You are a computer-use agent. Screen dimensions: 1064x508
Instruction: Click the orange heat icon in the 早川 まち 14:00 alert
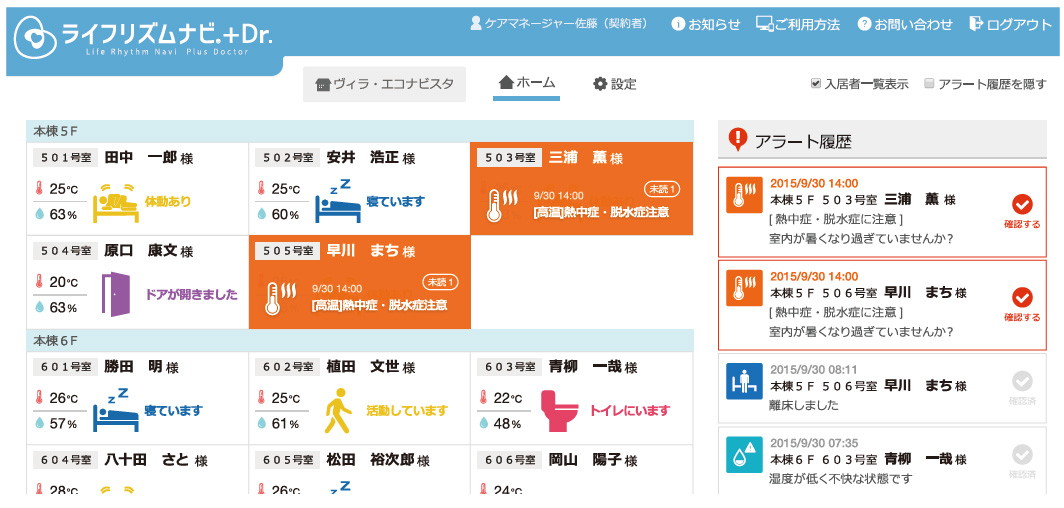click(x=744, y=288)
